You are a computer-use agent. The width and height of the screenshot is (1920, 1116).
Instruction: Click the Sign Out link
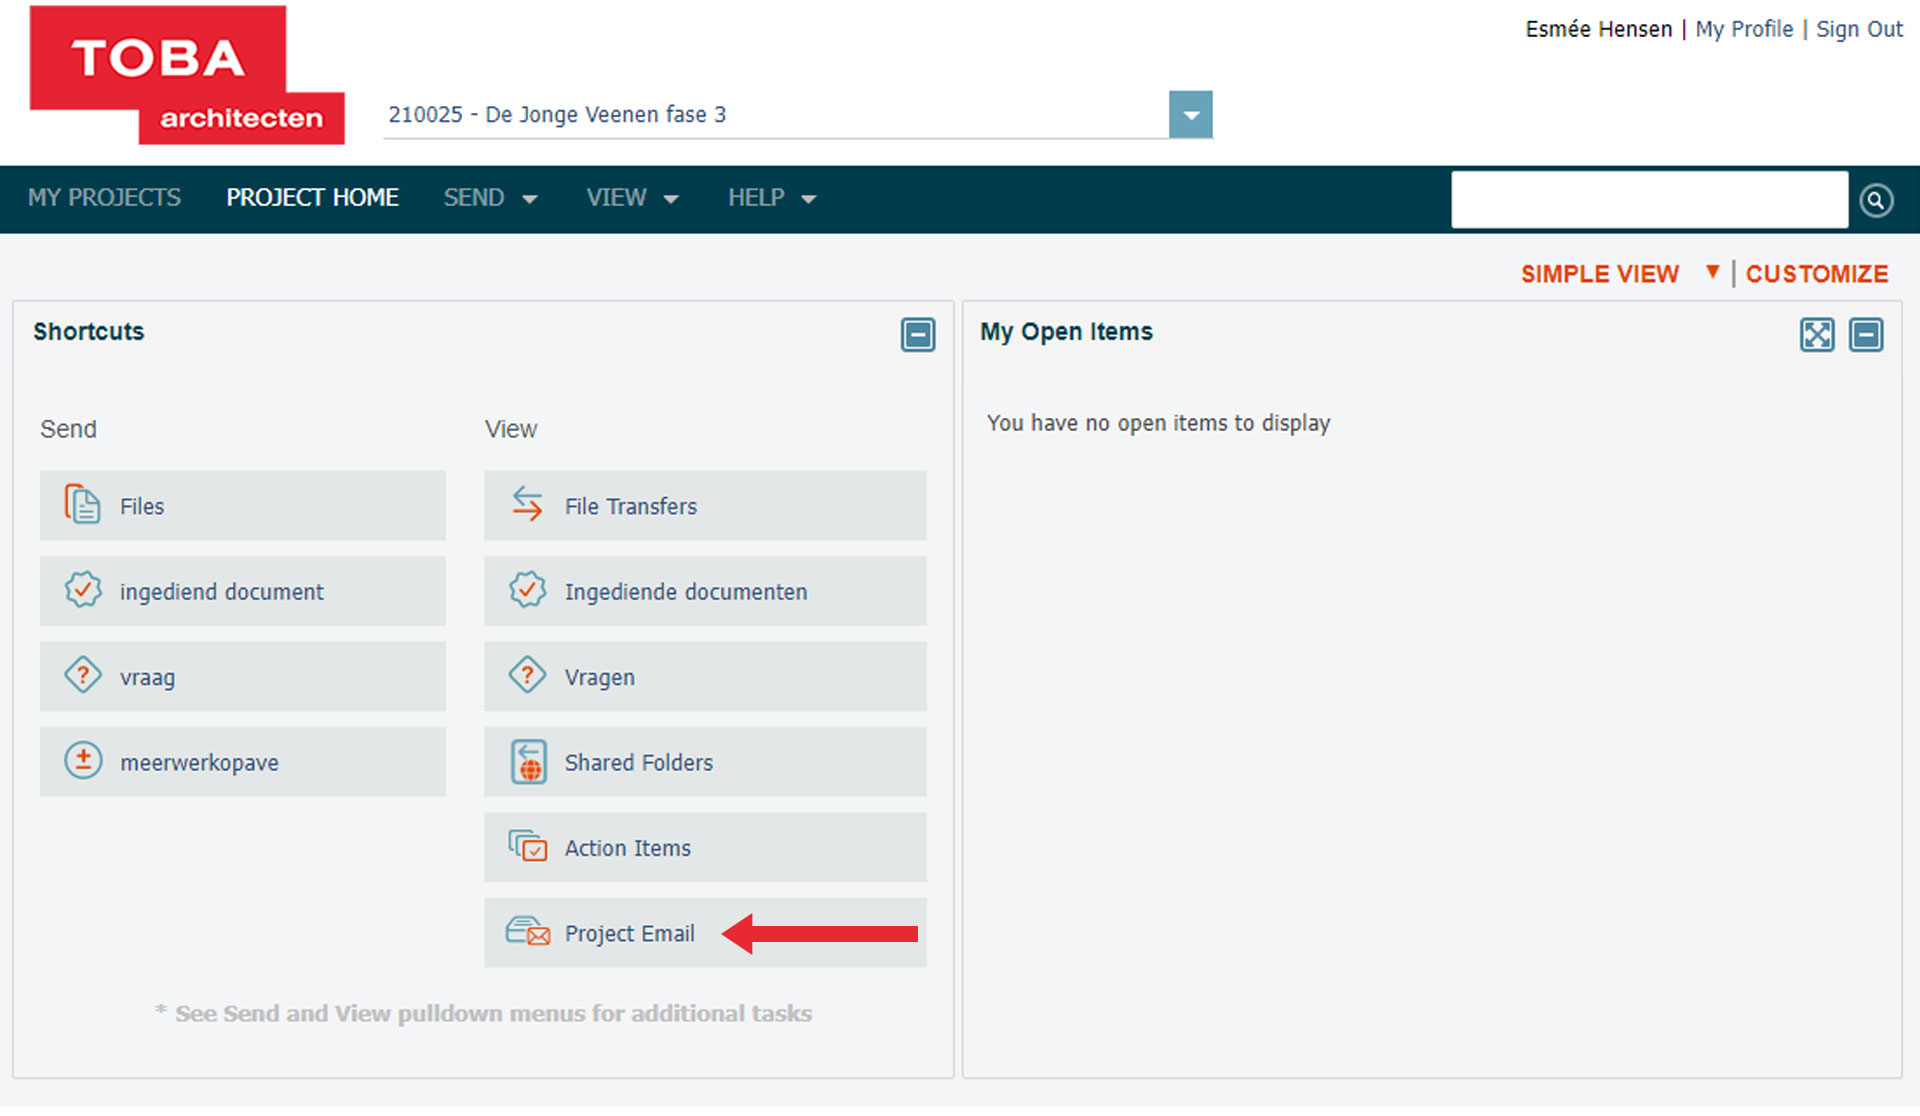pos(1858,30)
